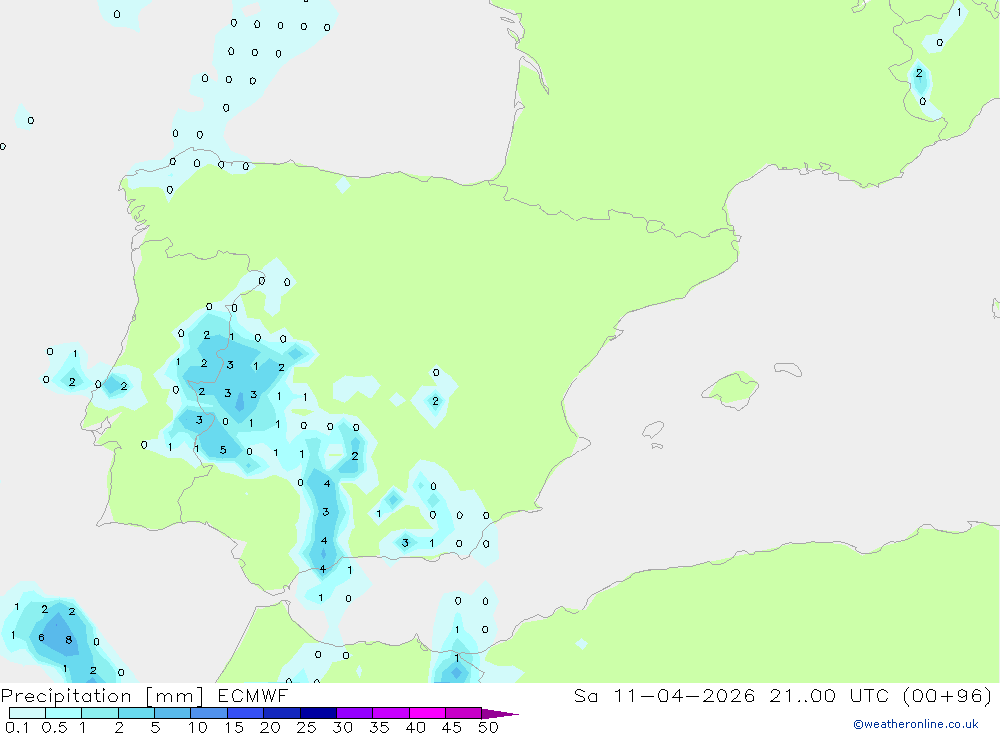Screen dimensions: 1000x733
Task: Select the 20–25 mm legend color swatch
Action: tap(282, 713)
